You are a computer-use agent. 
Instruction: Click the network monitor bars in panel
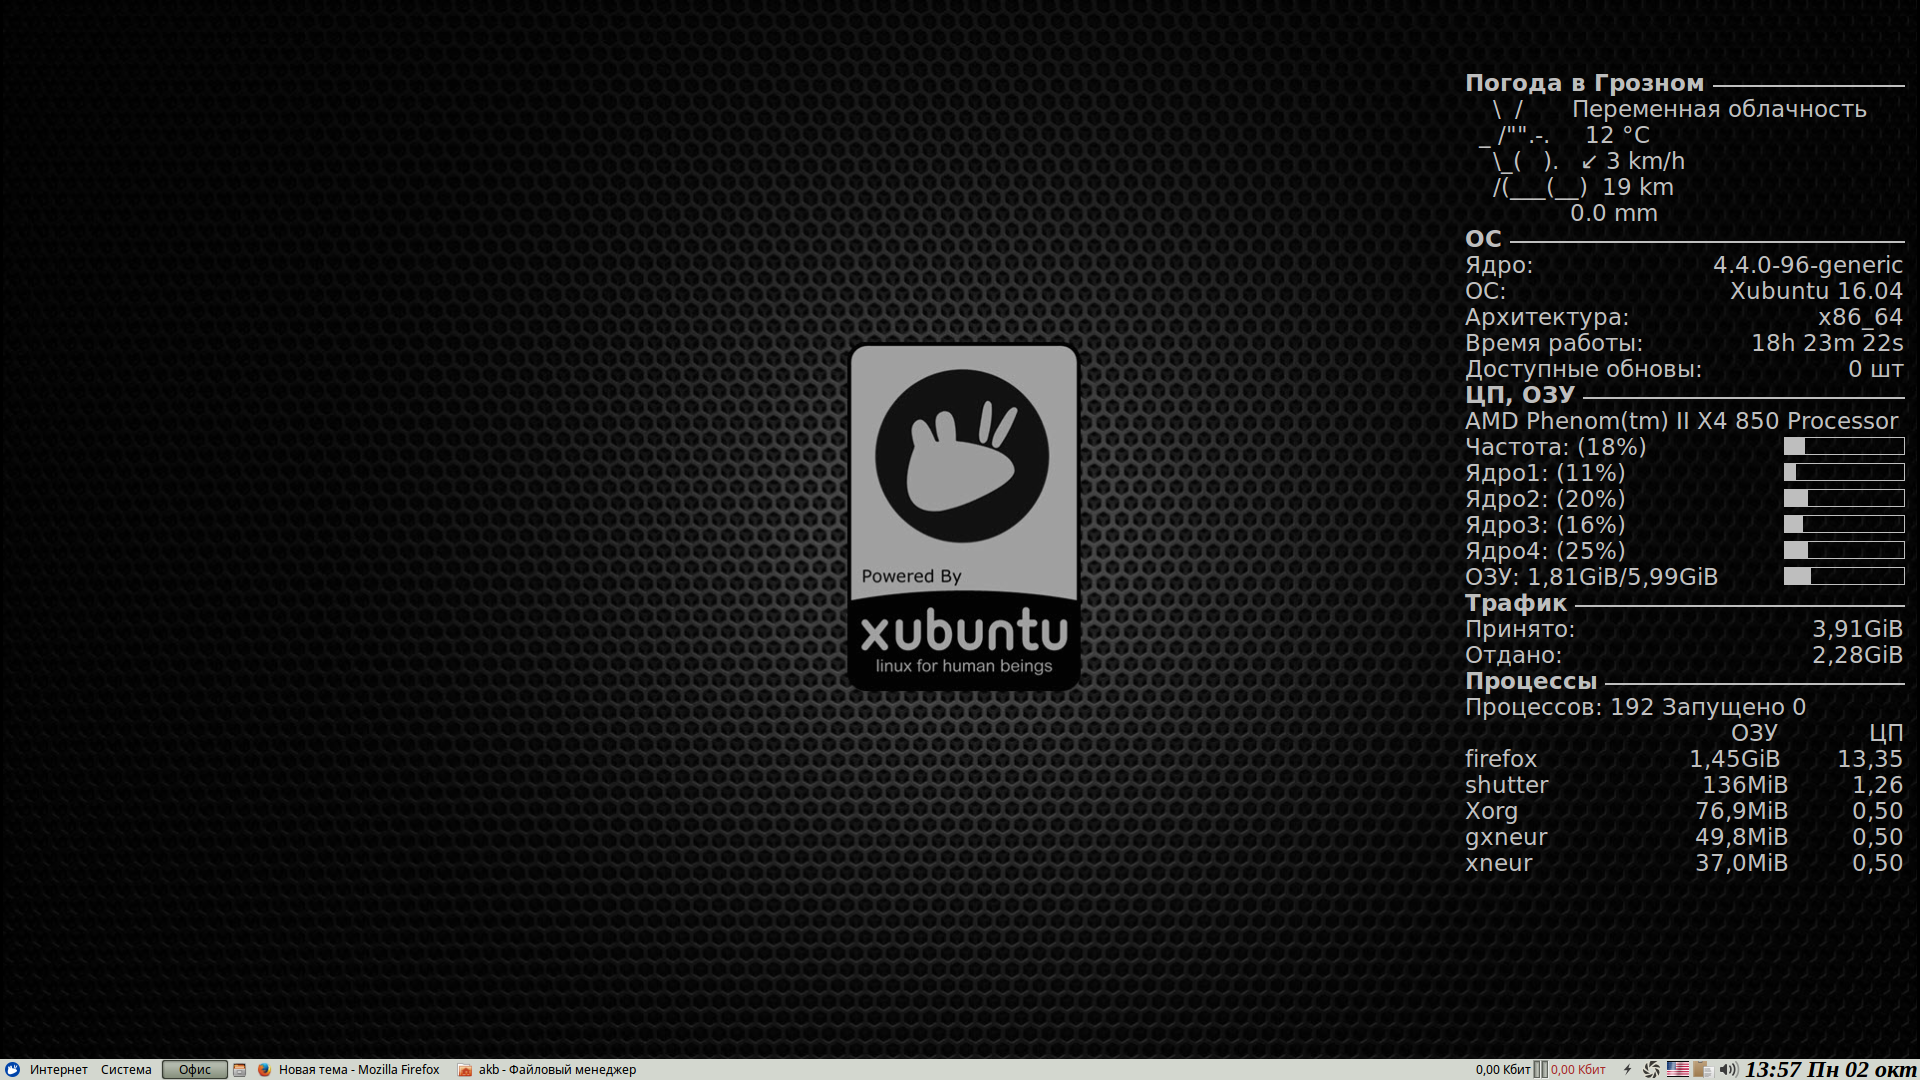tap(1541, 1069)
